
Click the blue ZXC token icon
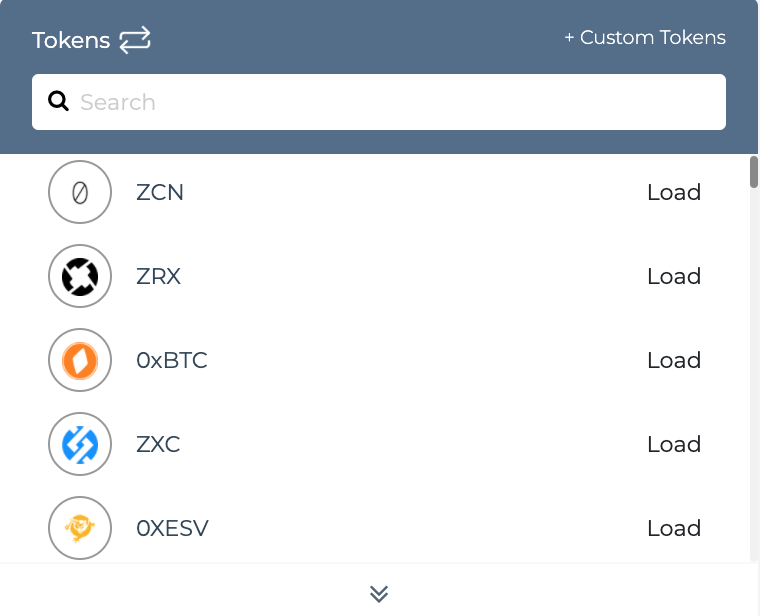tap(80, 444)
